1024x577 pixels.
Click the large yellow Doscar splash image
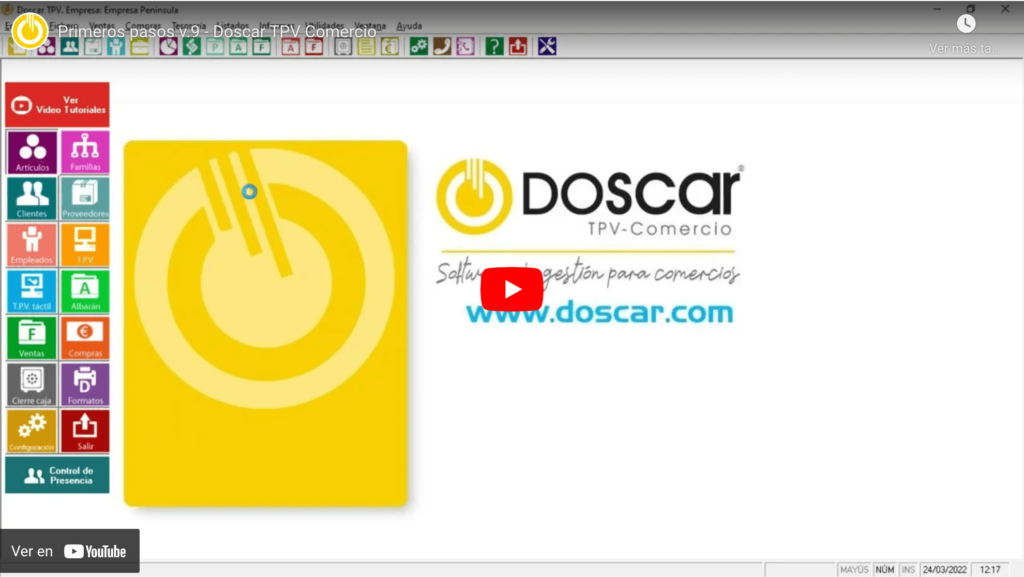pyautogui.click(x=265, y=323)
